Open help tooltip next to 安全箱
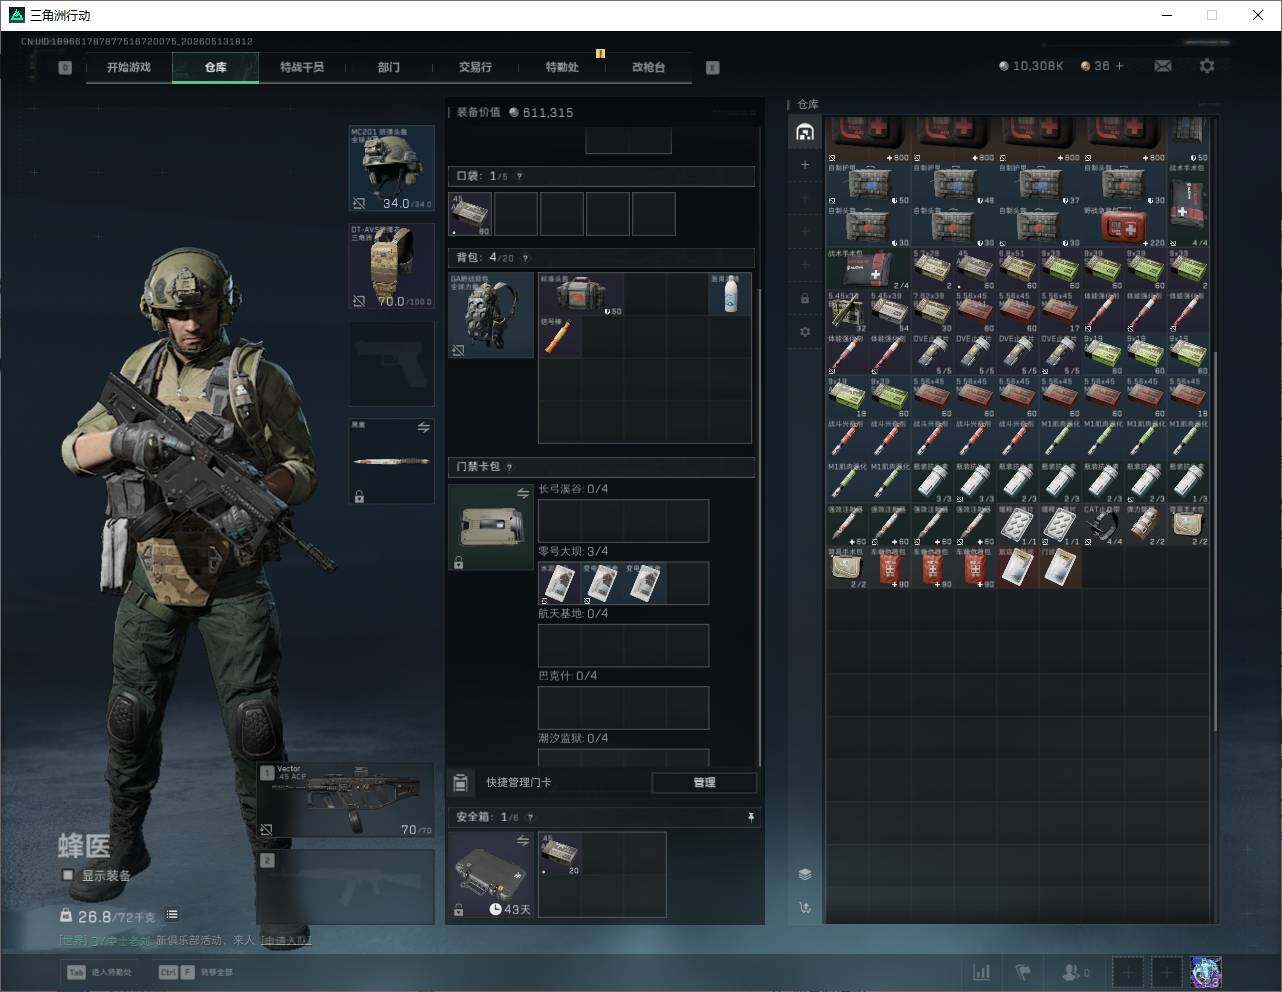Screen dimensions: 1282x992 pos(530,817)
